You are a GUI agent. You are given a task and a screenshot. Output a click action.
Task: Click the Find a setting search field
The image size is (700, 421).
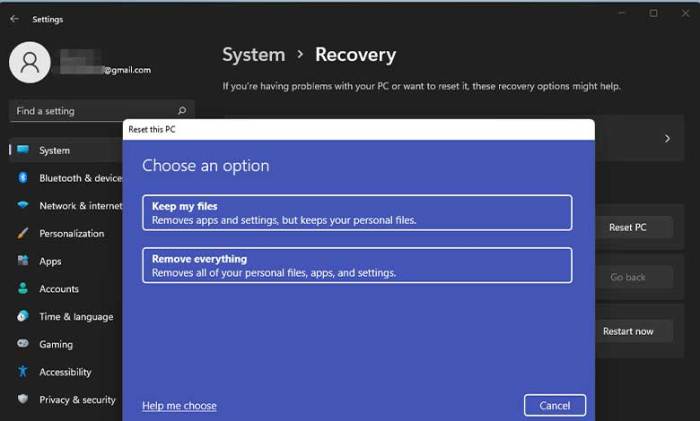(102, 111)
